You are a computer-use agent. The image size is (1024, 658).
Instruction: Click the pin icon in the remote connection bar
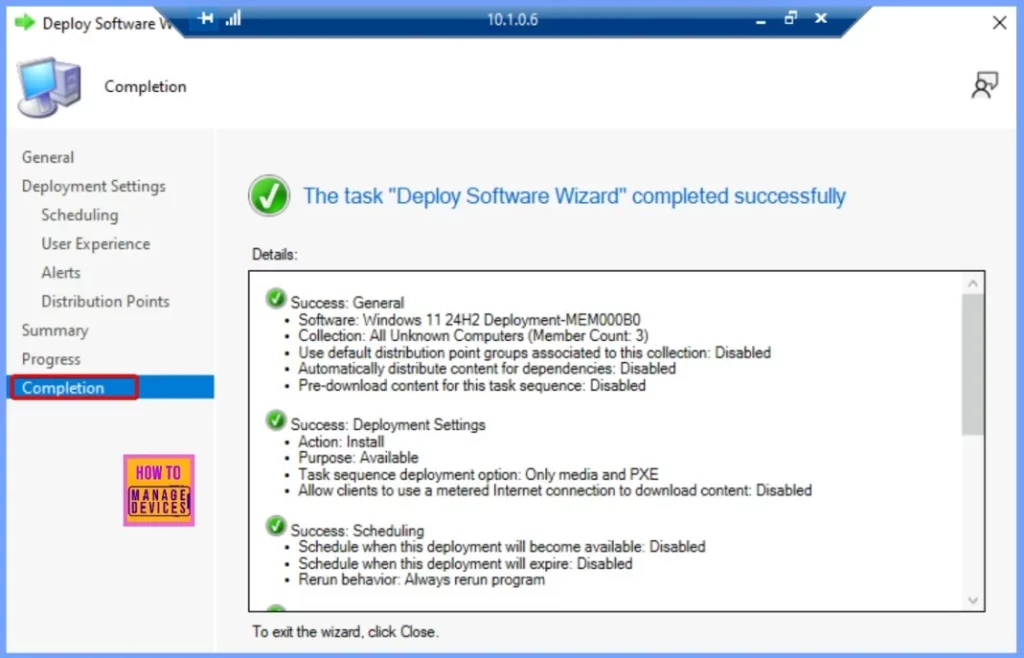[x=206, y=18]
